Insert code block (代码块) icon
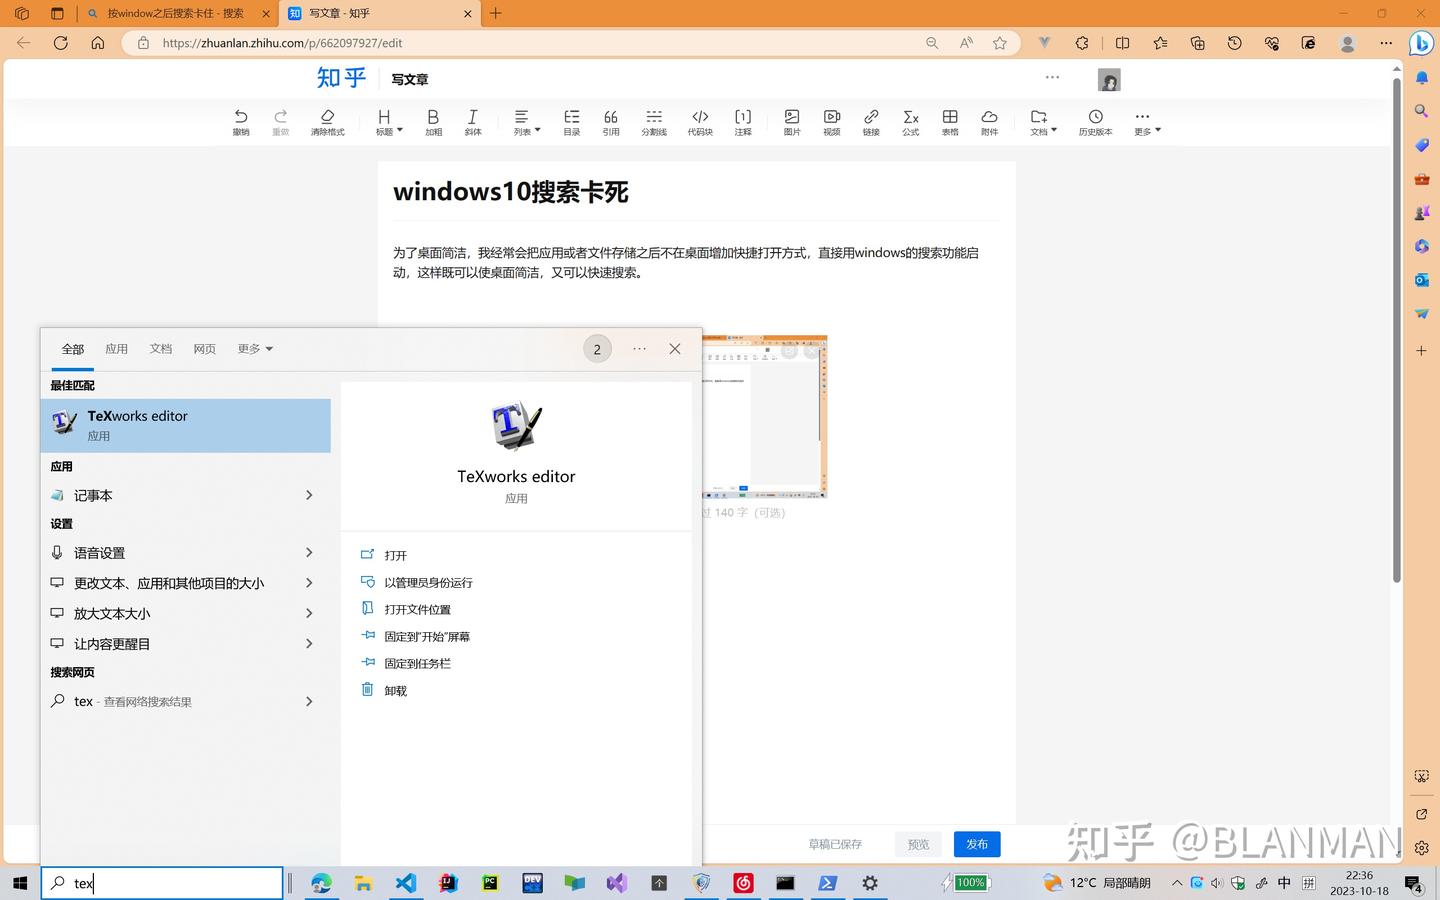 (x=700, y=122)
